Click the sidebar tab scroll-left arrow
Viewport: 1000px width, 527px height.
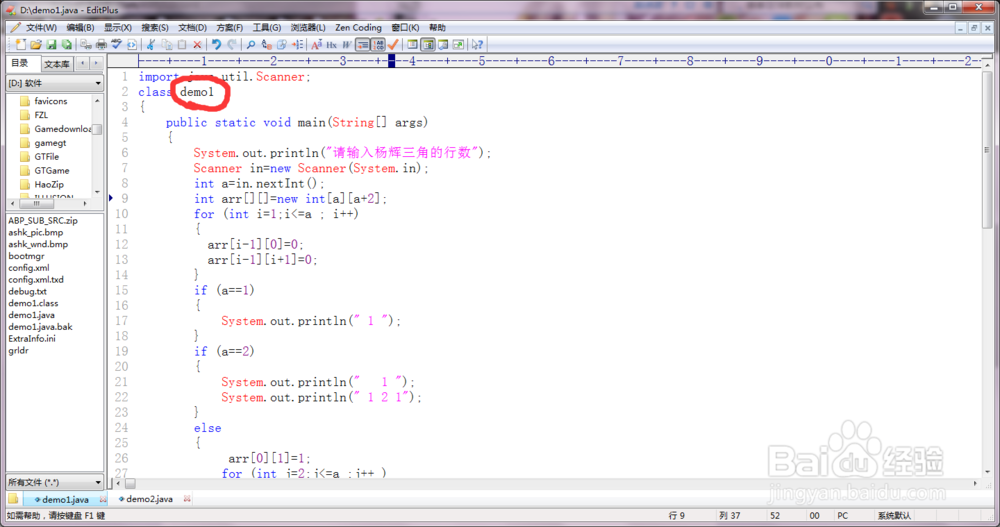[82, 63]
